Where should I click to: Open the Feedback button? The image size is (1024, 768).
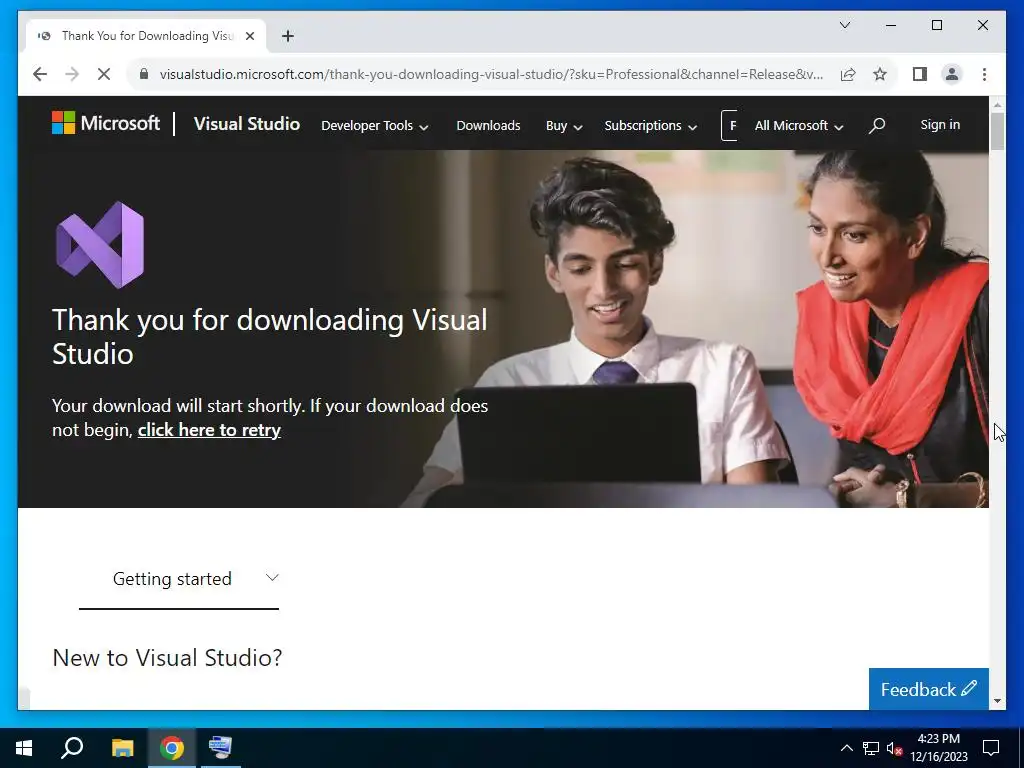928,689
